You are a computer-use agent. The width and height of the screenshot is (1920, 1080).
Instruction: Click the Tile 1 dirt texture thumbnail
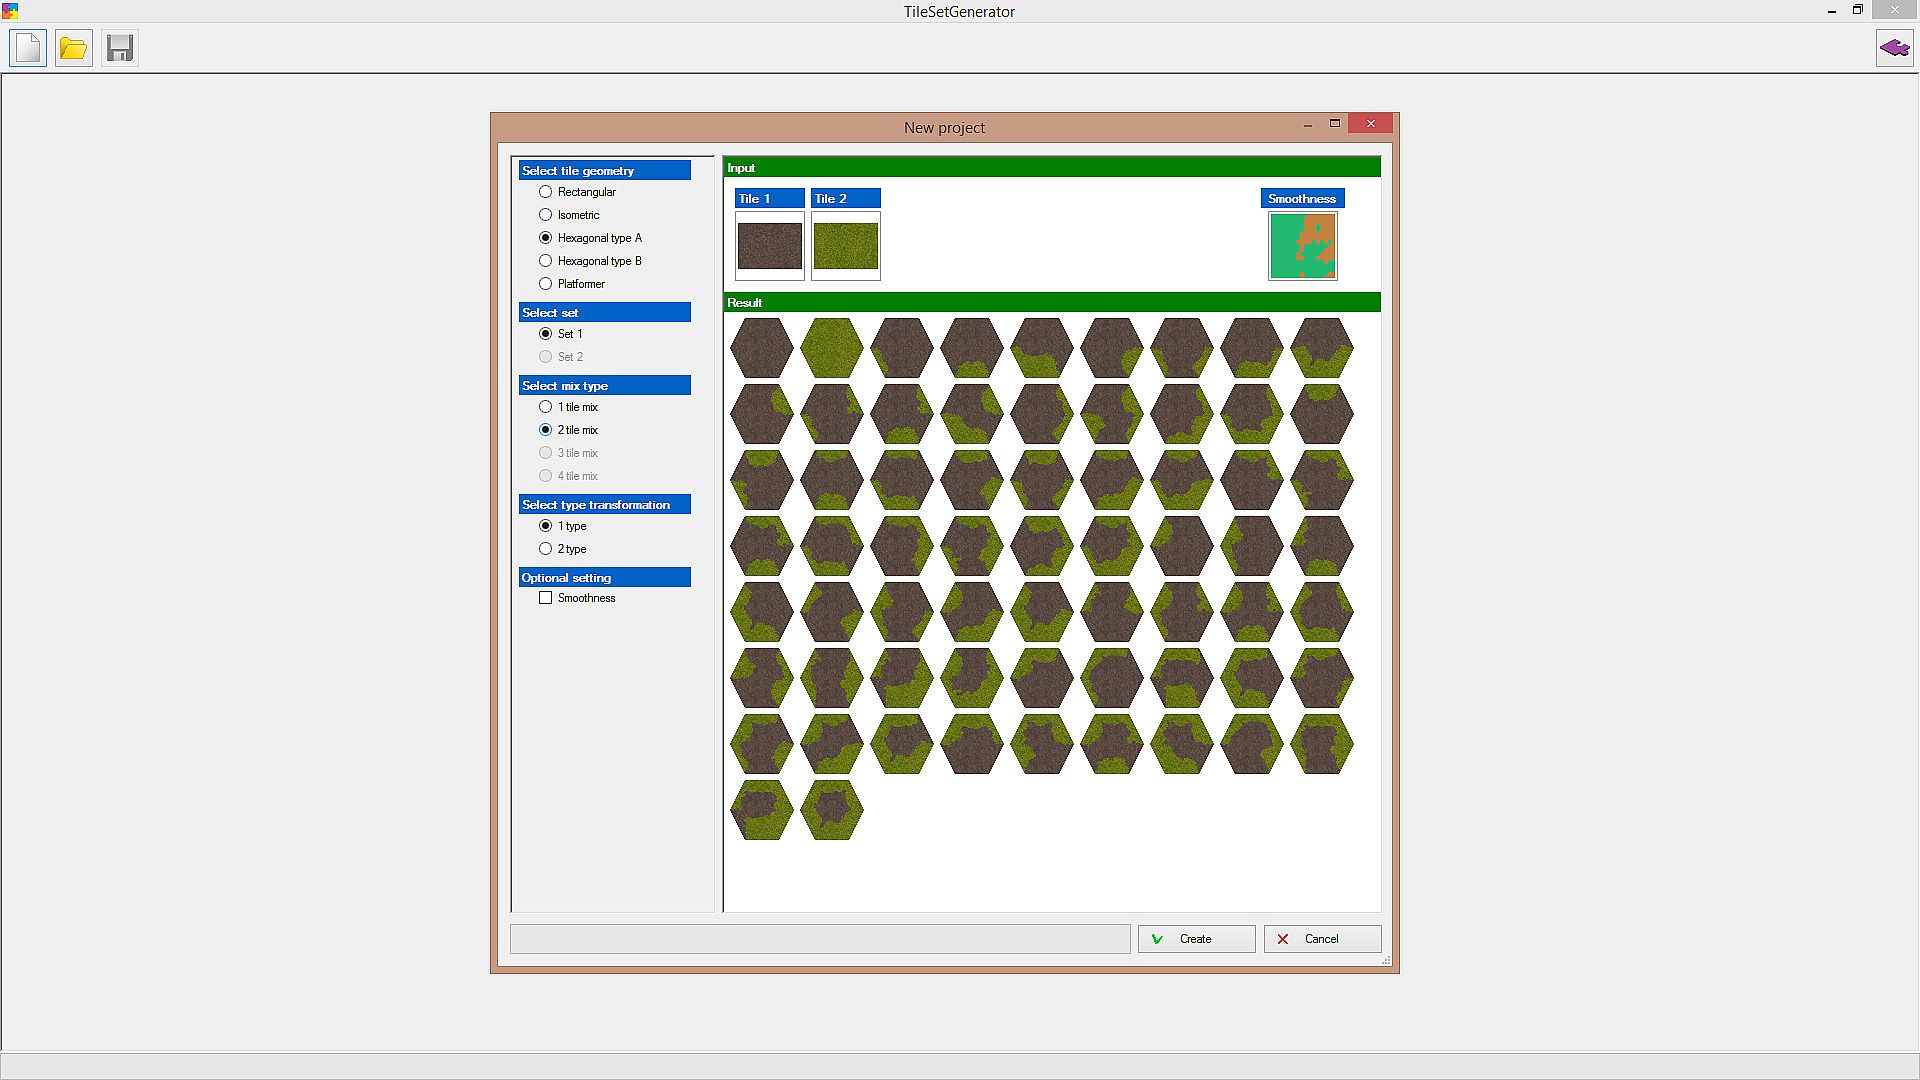click(x=769, y=246)
